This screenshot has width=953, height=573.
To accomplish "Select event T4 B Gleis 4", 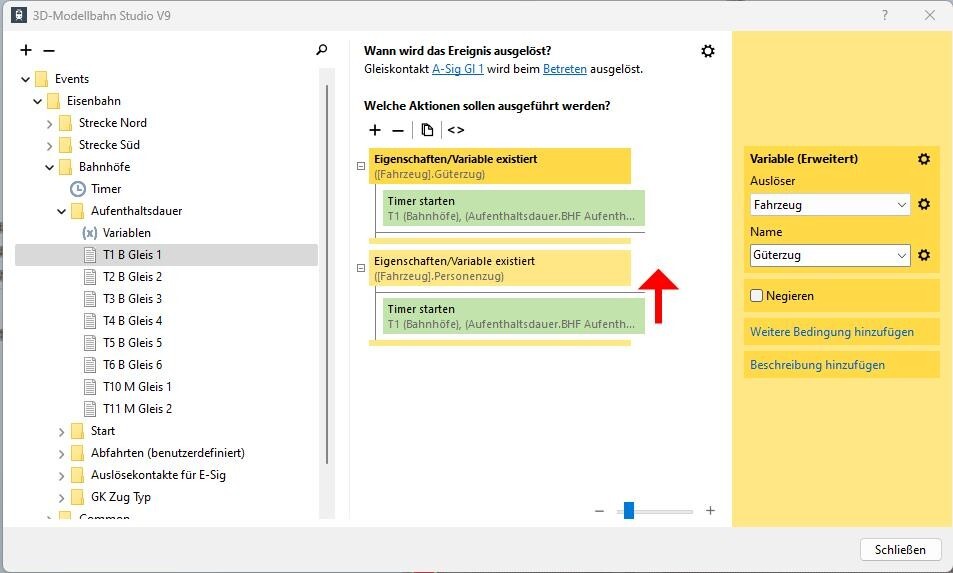I will click(x=132, y=320).
